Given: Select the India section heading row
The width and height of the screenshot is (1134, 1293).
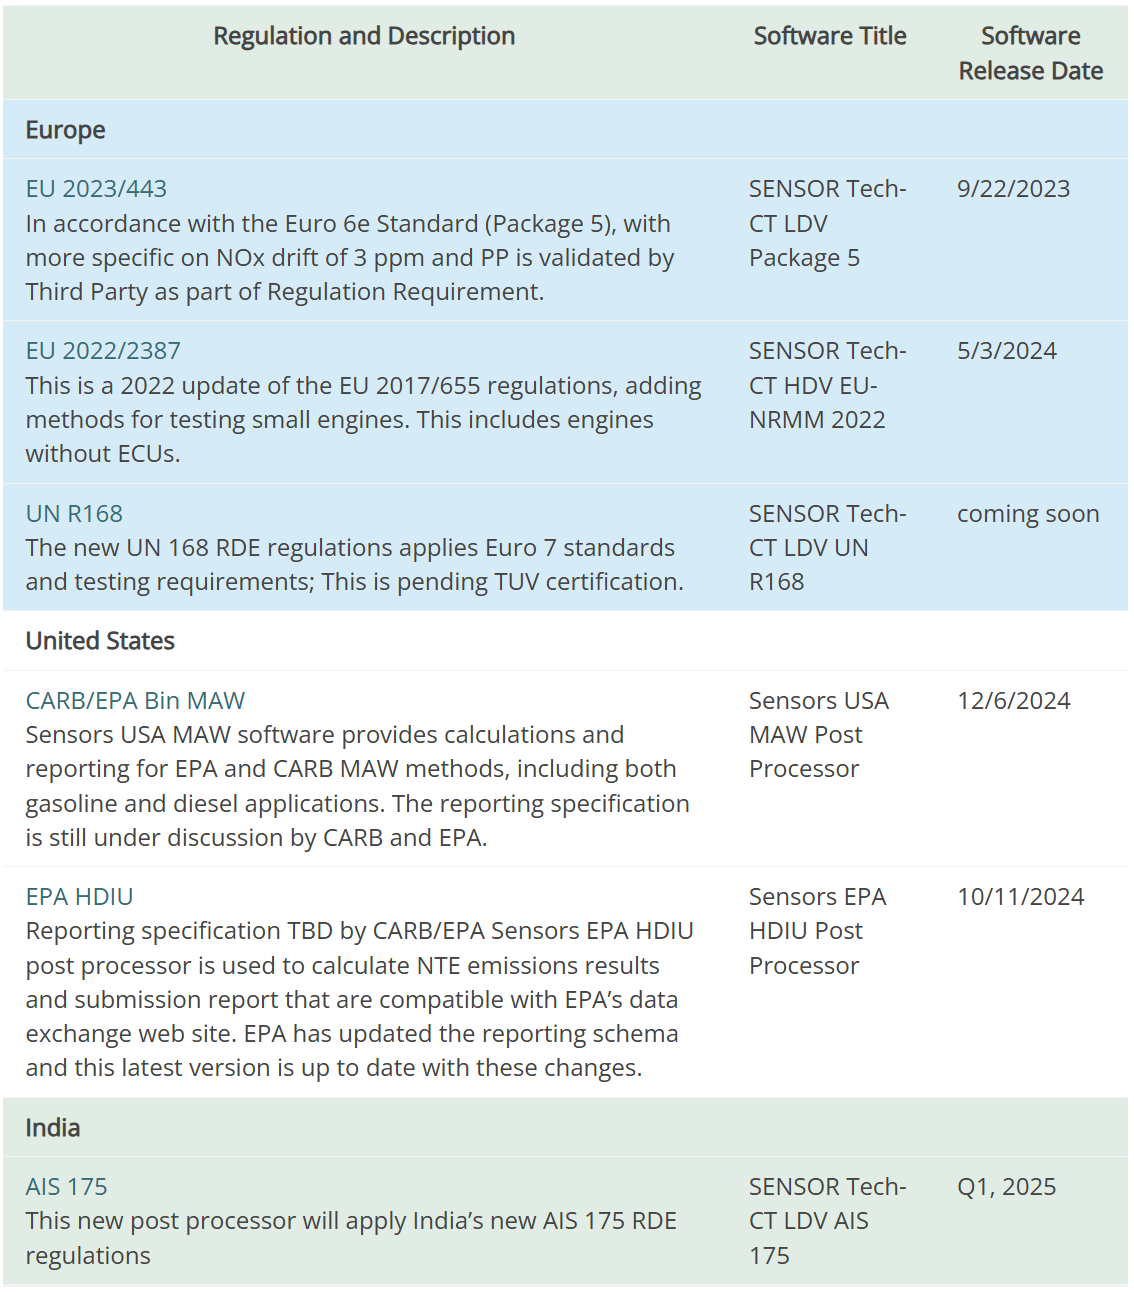Looking at the screenshot, I should click(x=53, y=1128).
